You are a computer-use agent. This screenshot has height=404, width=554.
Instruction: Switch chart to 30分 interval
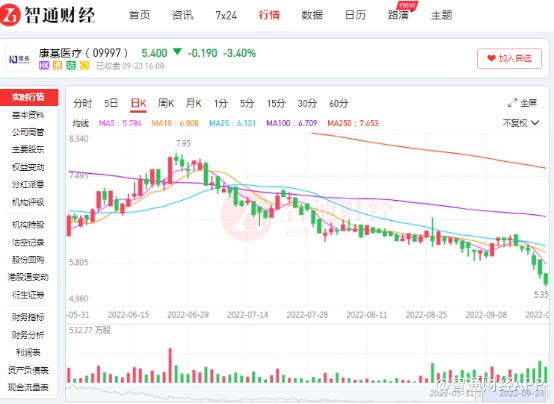point(307,104)
